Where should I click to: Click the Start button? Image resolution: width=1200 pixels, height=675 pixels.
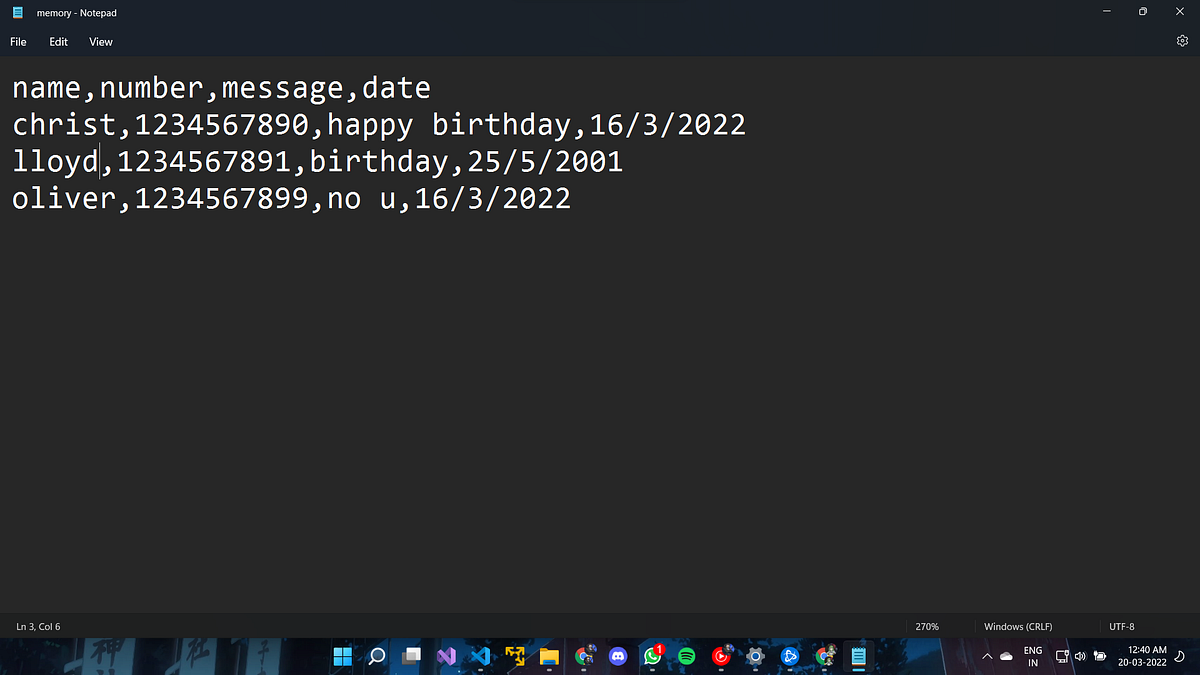point(342,656)
